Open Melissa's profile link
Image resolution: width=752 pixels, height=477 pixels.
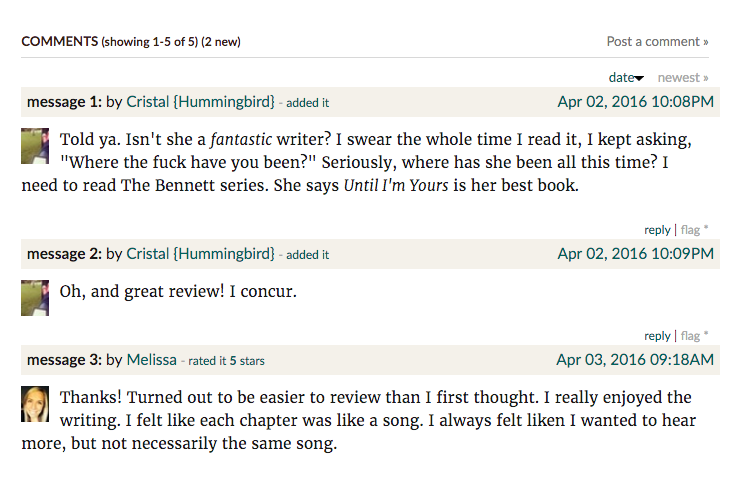coord(152,360)
